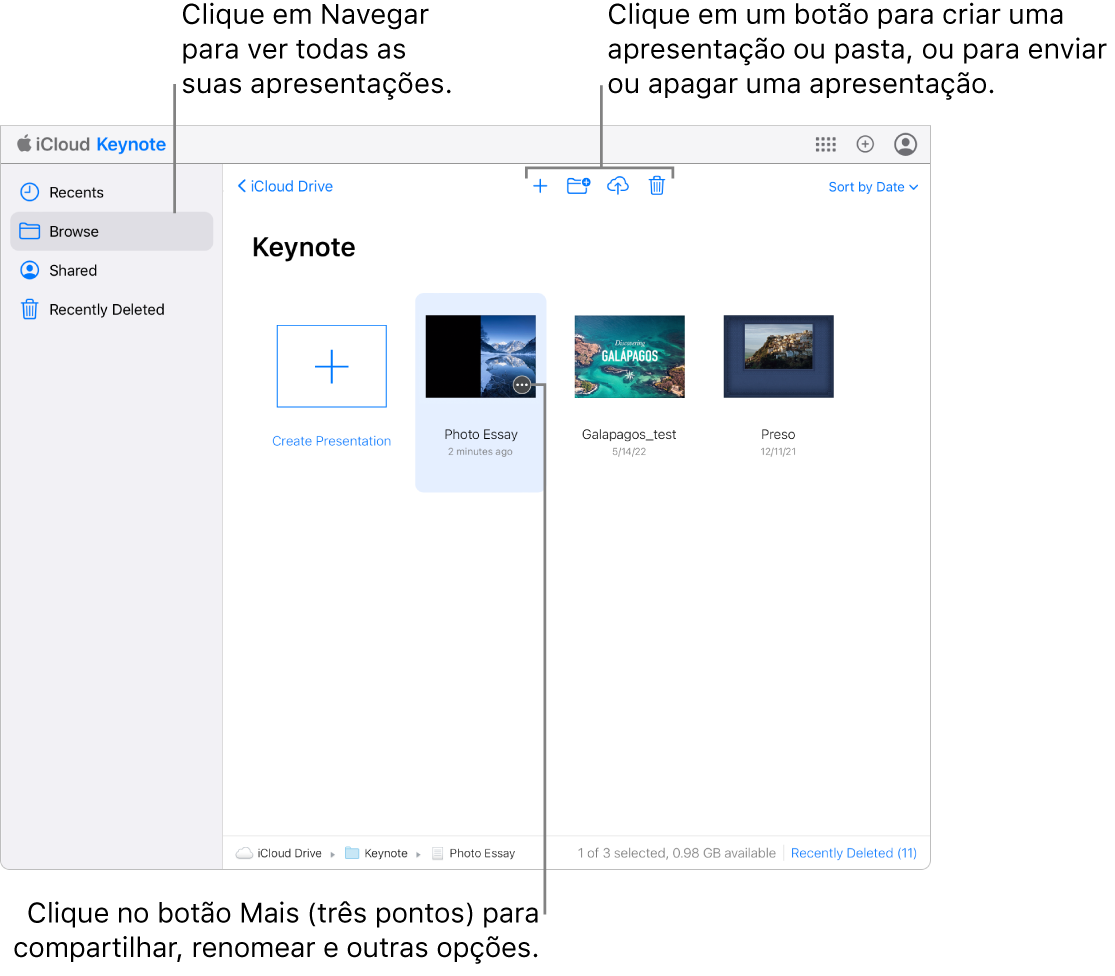1115x976 pixels.
Task: Open Recently Deleted (11) link
Action: tap(853, 853)
